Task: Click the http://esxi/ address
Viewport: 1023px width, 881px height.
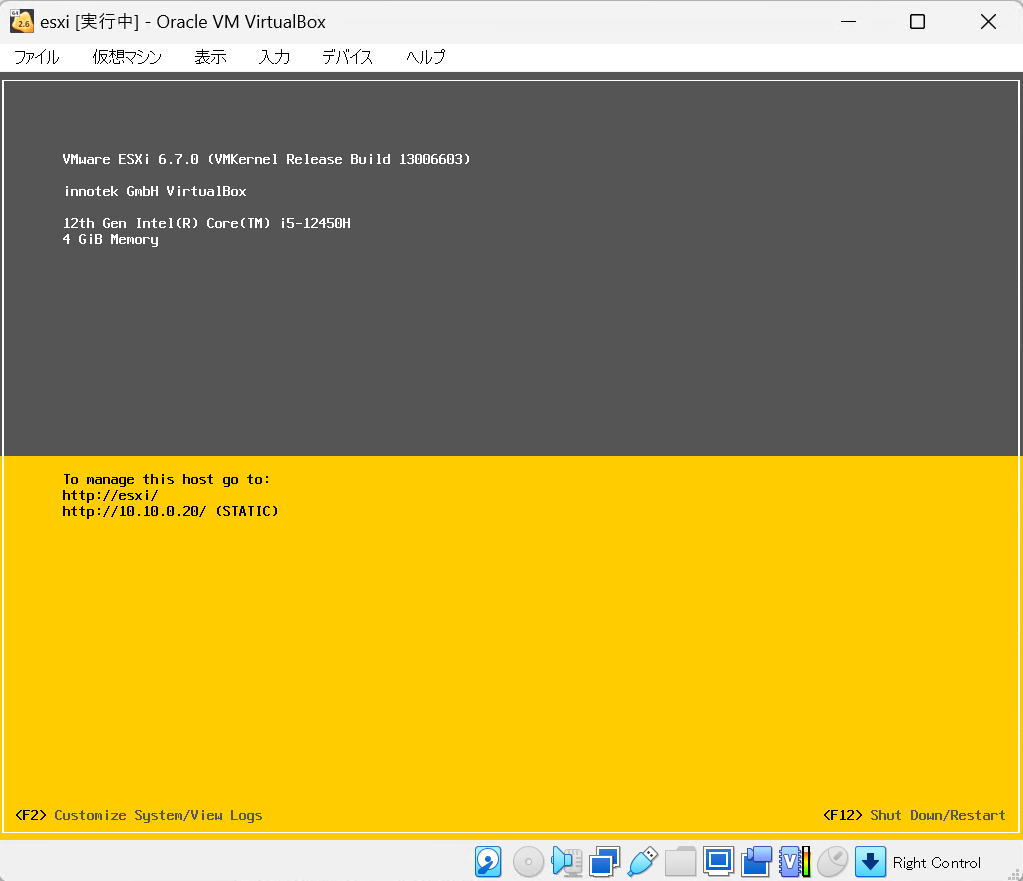Action: pos(110,496)
